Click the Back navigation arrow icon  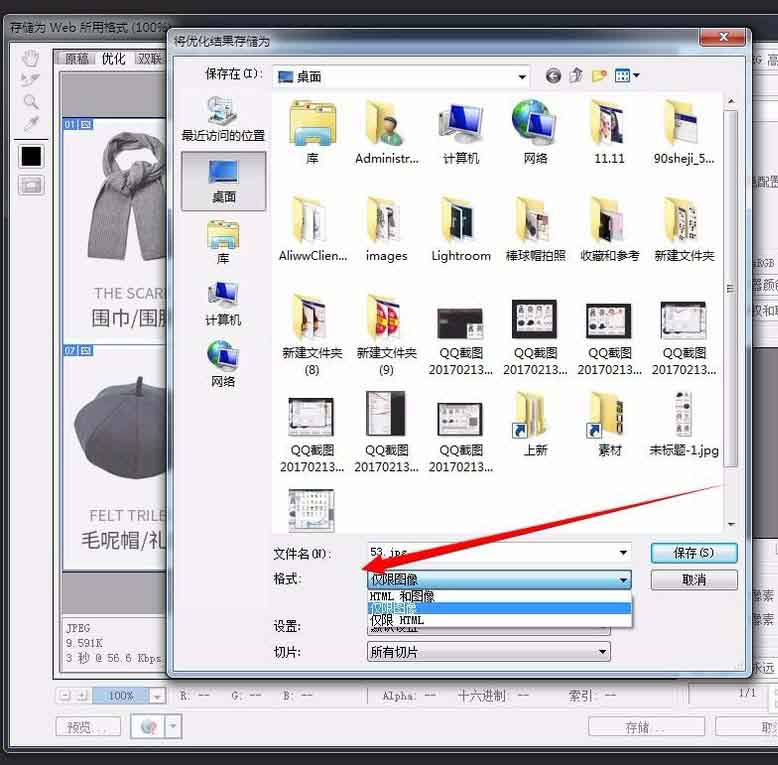(553, 76)
